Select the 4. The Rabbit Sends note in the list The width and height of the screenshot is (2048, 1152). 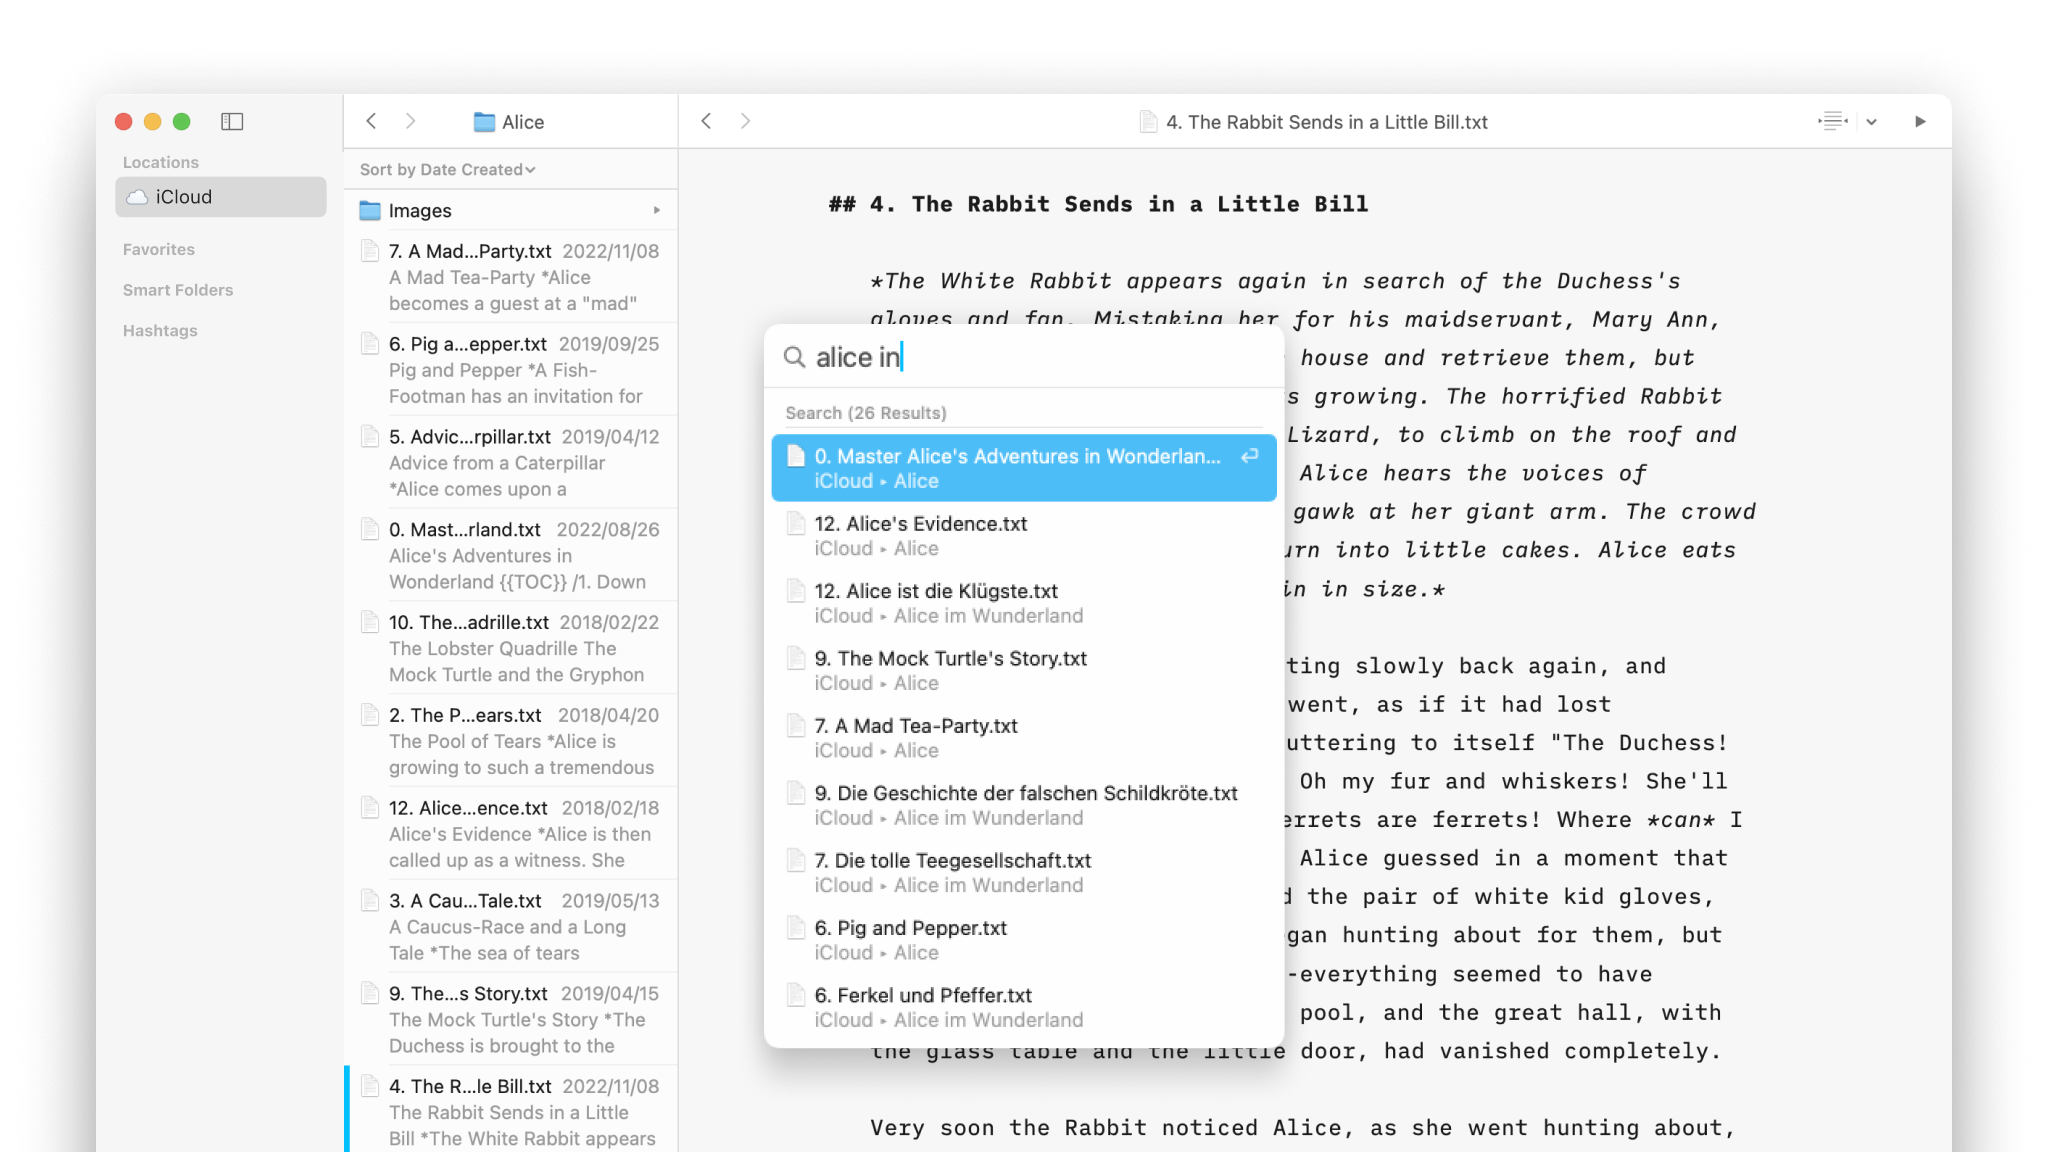(x=500, y=1110)
